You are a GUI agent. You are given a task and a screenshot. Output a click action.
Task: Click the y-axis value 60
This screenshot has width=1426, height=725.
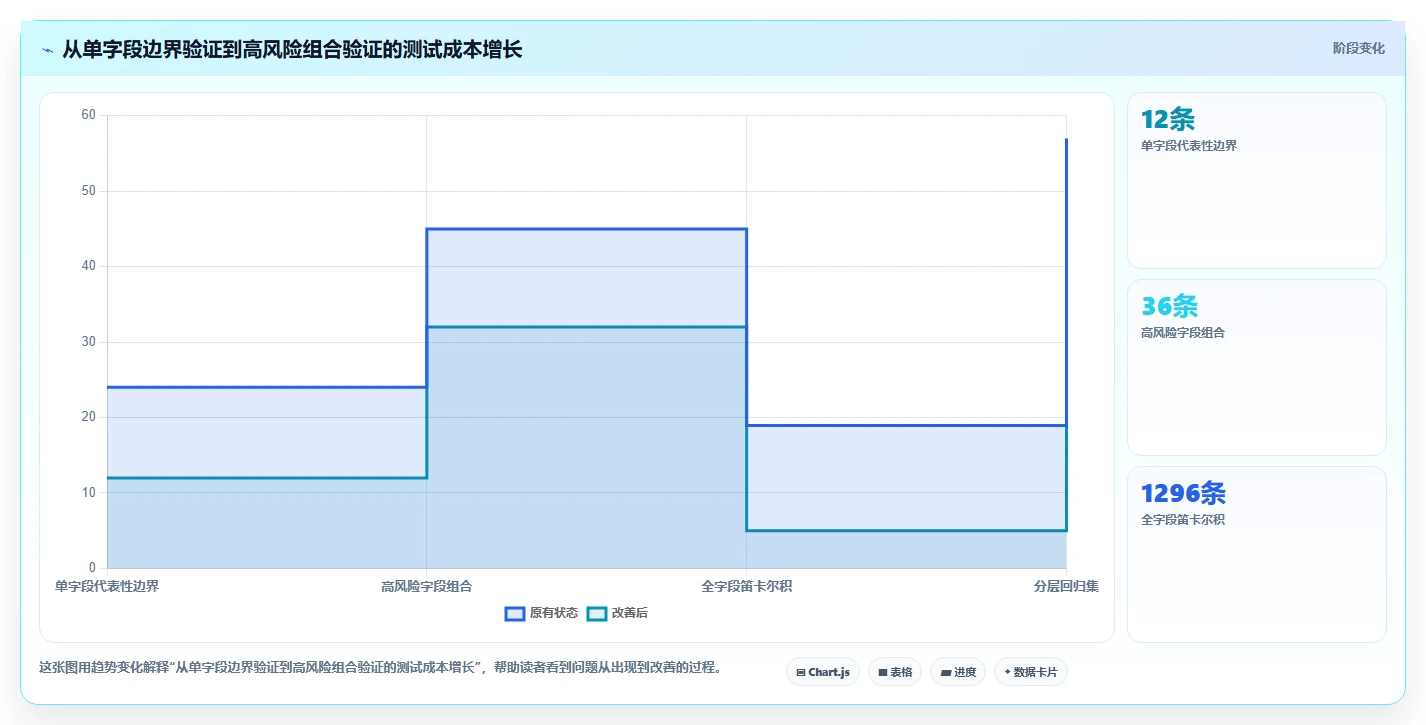[88, 115]
